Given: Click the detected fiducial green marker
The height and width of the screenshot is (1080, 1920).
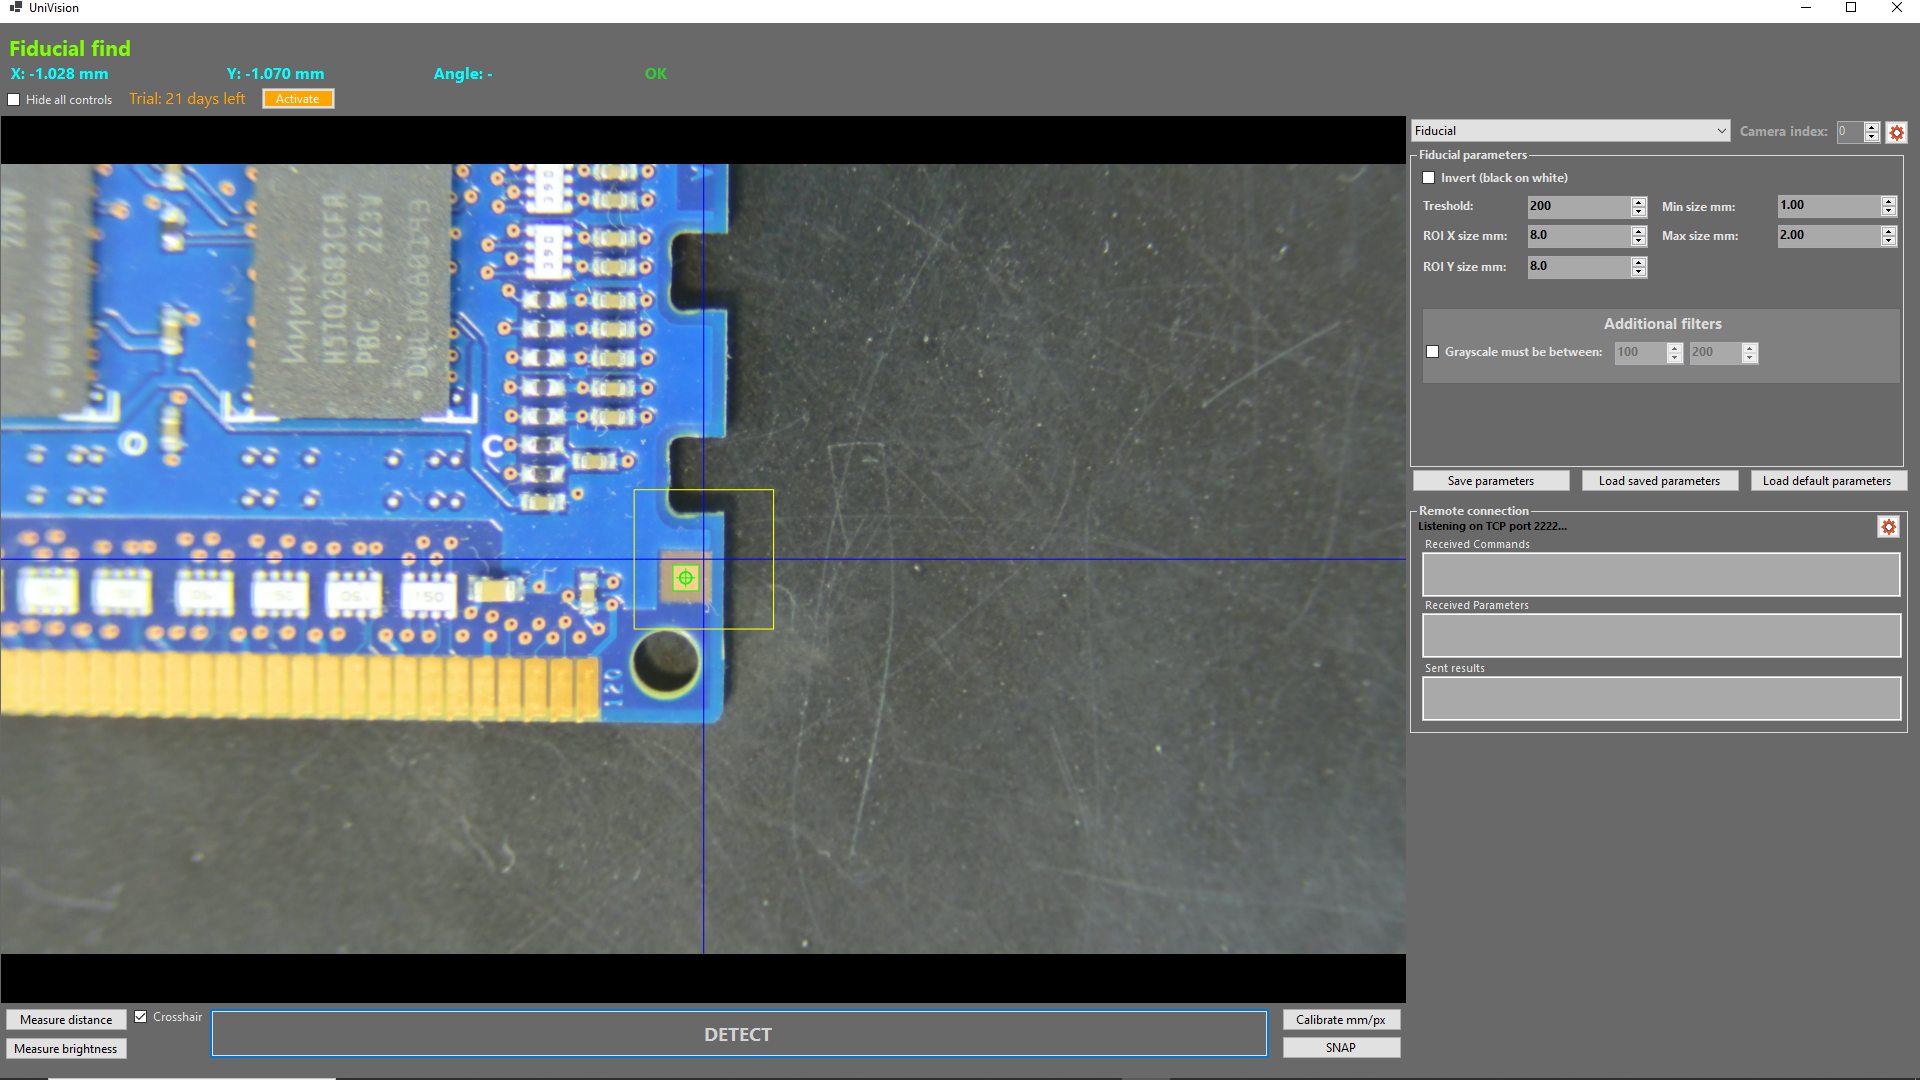Looking at the screenshot, I should tap(685, 578).
